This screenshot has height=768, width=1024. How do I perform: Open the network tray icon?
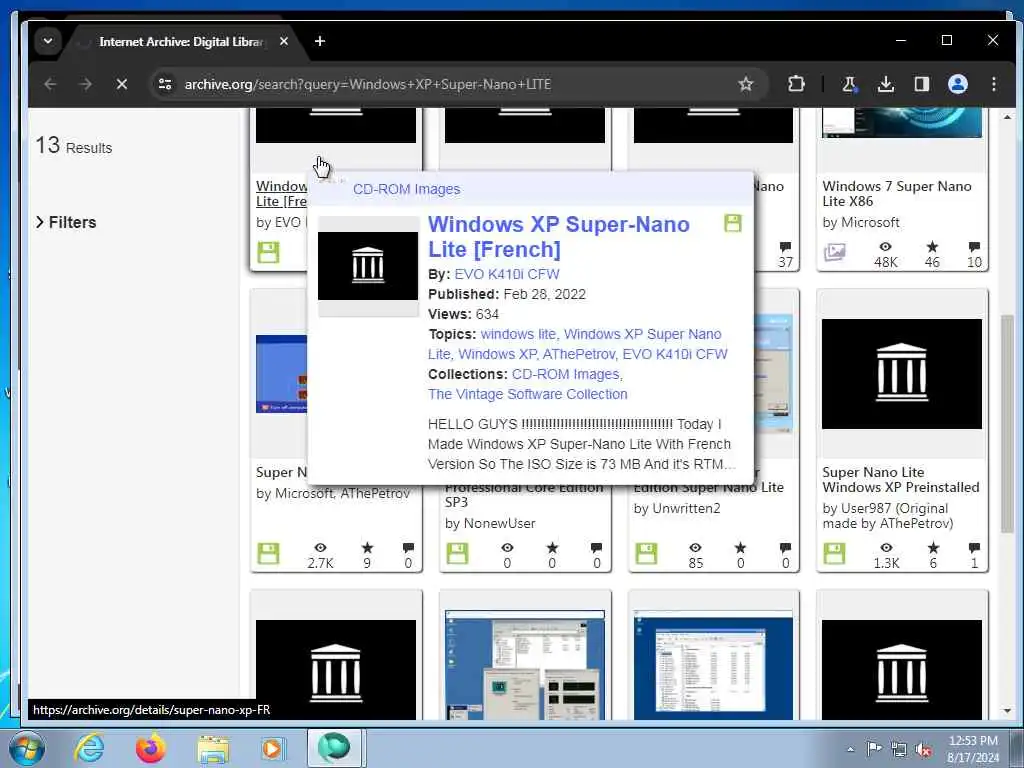pyautogui.click(x=899, y=750)
